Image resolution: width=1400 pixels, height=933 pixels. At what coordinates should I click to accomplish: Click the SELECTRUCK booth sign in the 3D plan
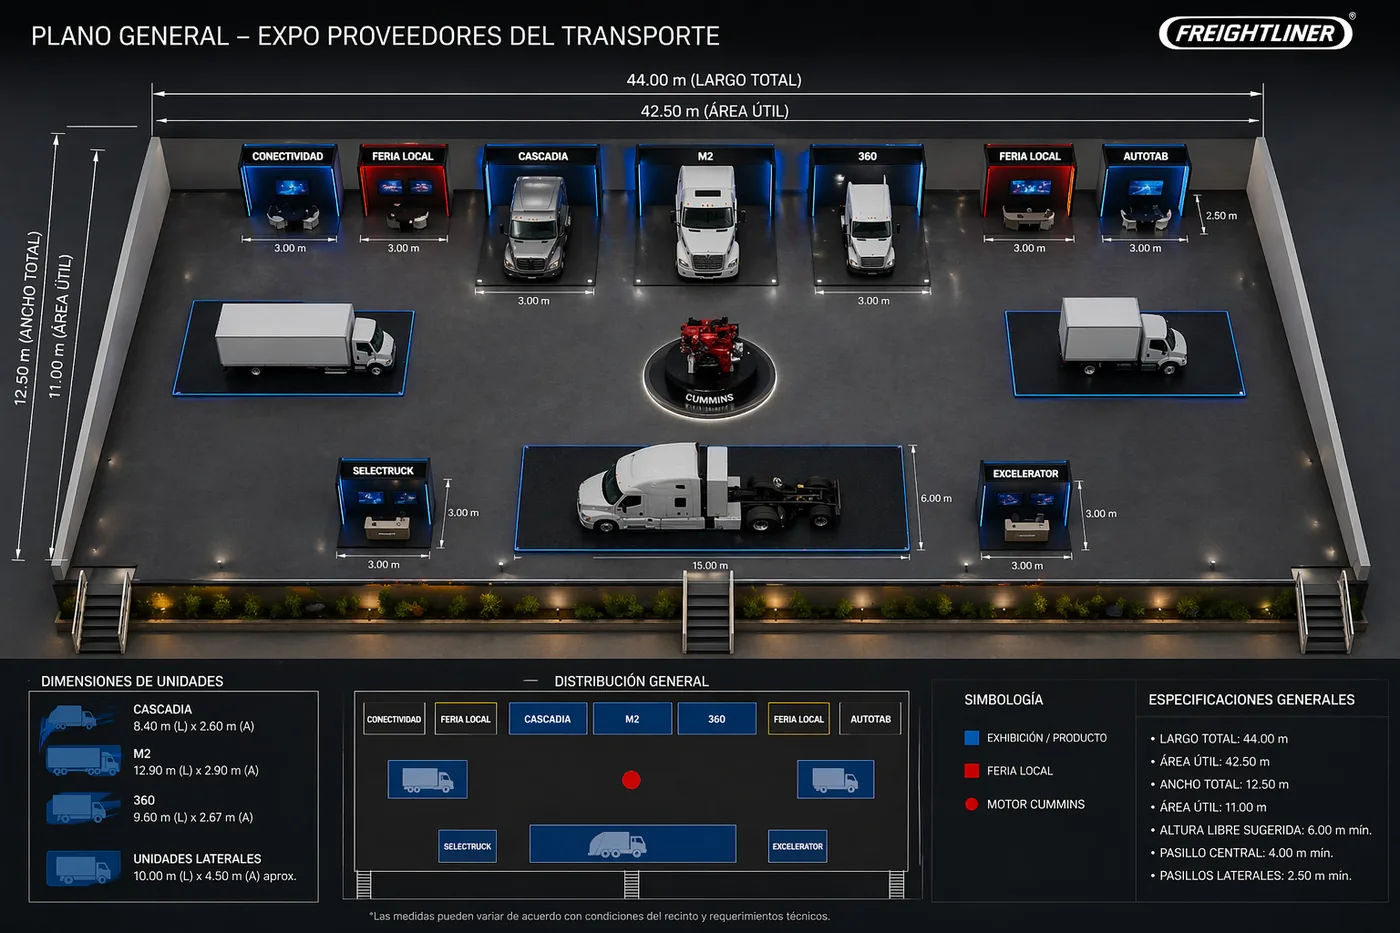tap(383, 471)
